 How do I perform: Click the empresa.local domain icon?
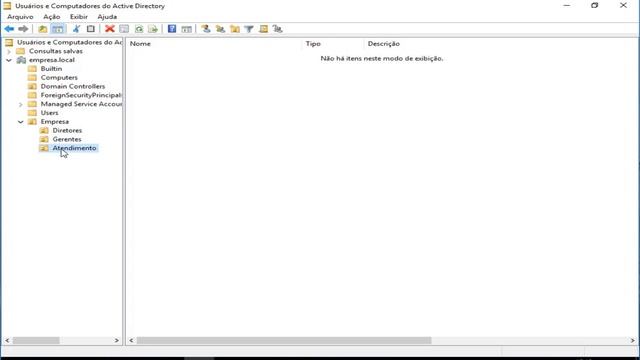point(21,60)
